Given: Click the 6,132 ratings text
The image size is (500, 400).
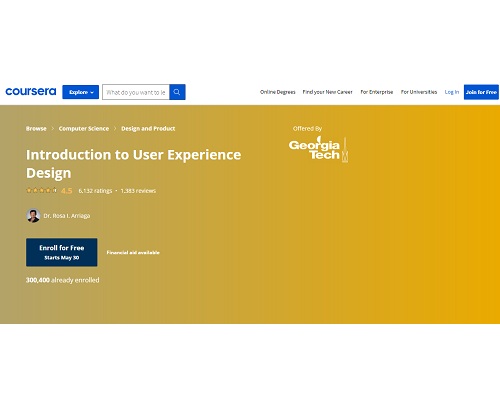Looking at the screenshot, I should [x=95, y=191].
